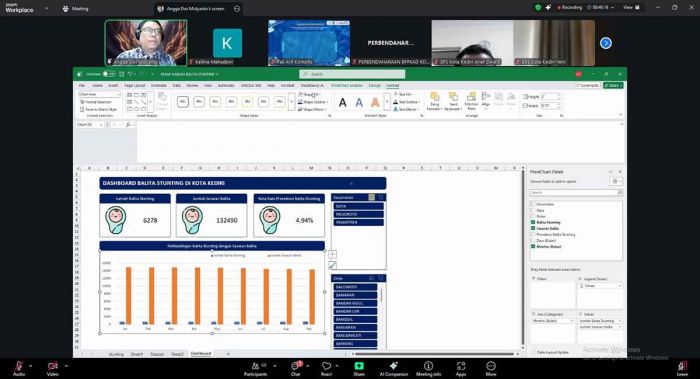This screenshot has width=700, height=379.
Task: Open the Shape Fill dropdown
Action: tap(310, 95)
